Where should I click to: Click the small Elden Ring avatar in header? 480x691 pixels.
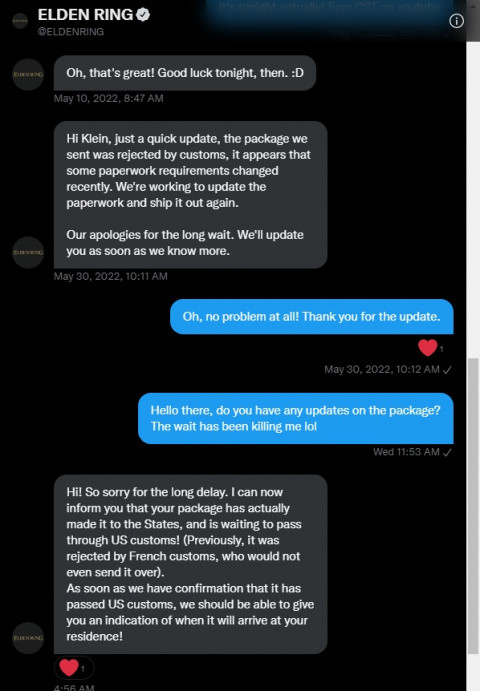[x=20, y=20]
